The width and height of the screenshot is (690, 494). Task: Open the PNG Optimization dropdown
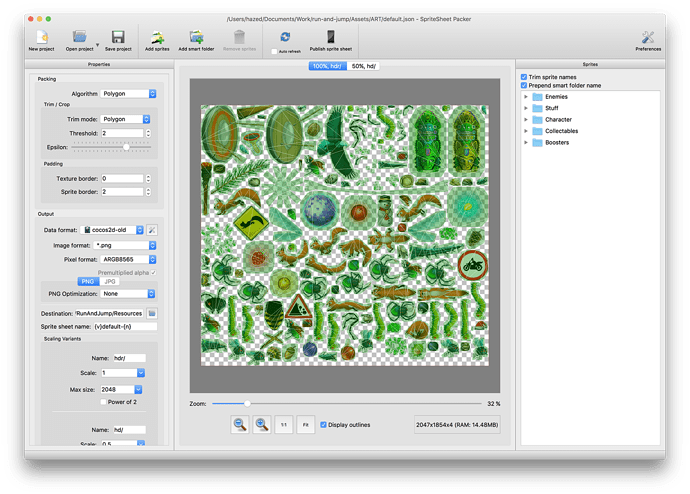[x=128, y=294]
